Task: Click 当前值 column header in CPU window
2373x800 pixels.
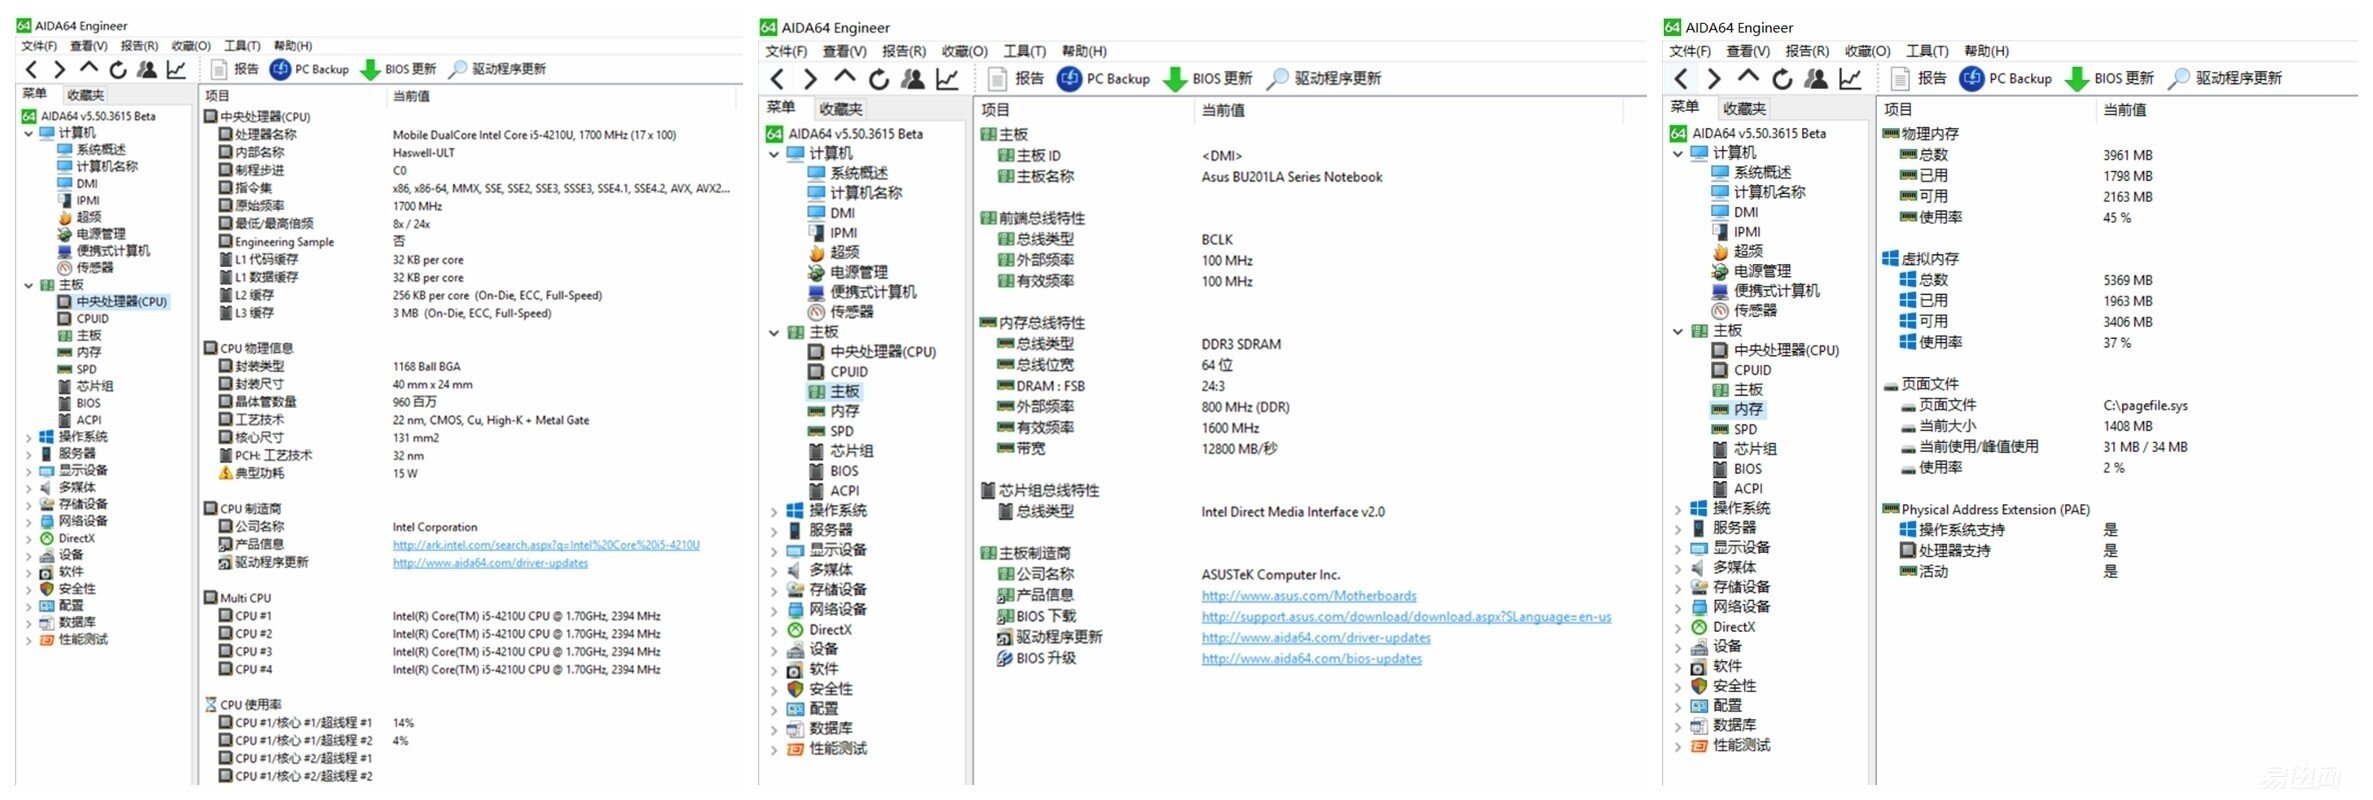Action: pyautogui.click(x=411, y=96)
